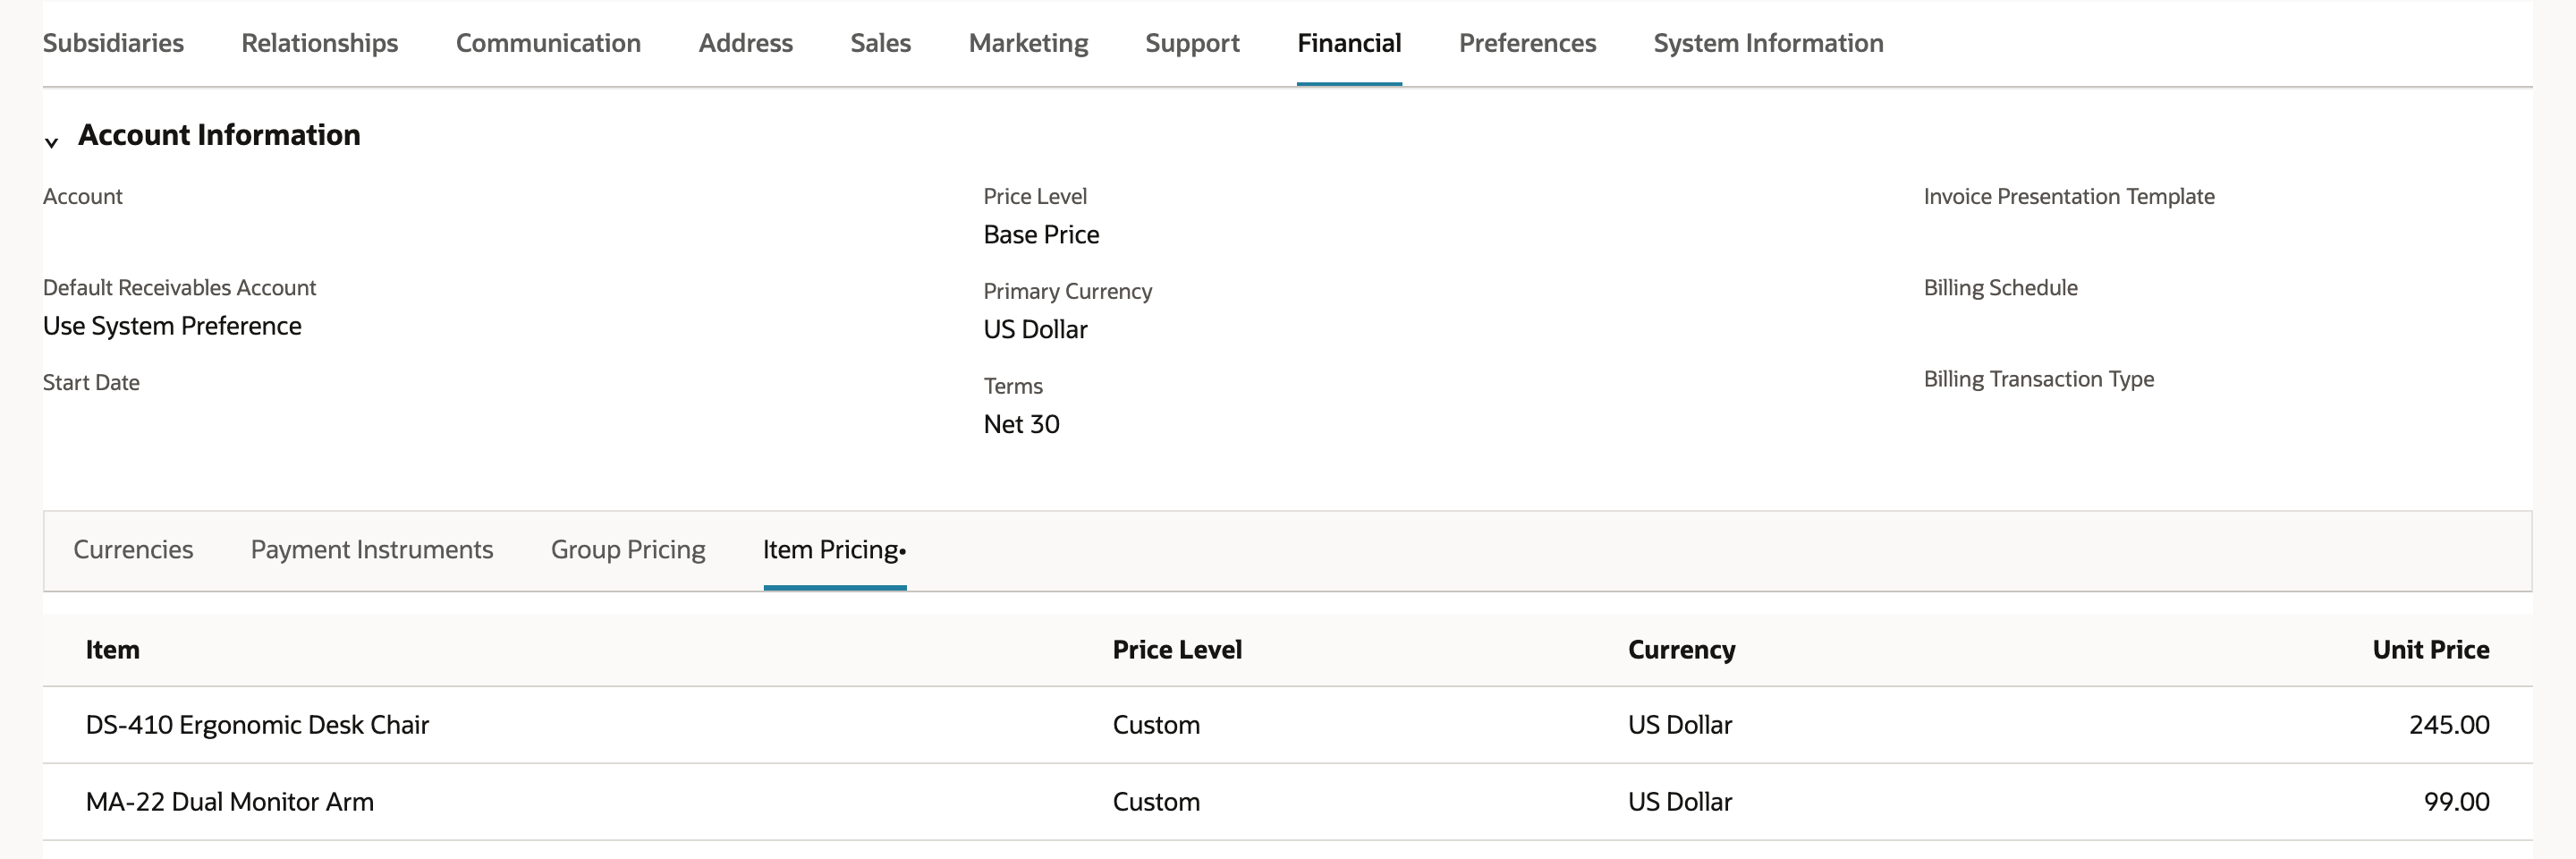Select the Item Pricing subtab
This screenshot has height=859, width=2576.
[x=834, y=549]
